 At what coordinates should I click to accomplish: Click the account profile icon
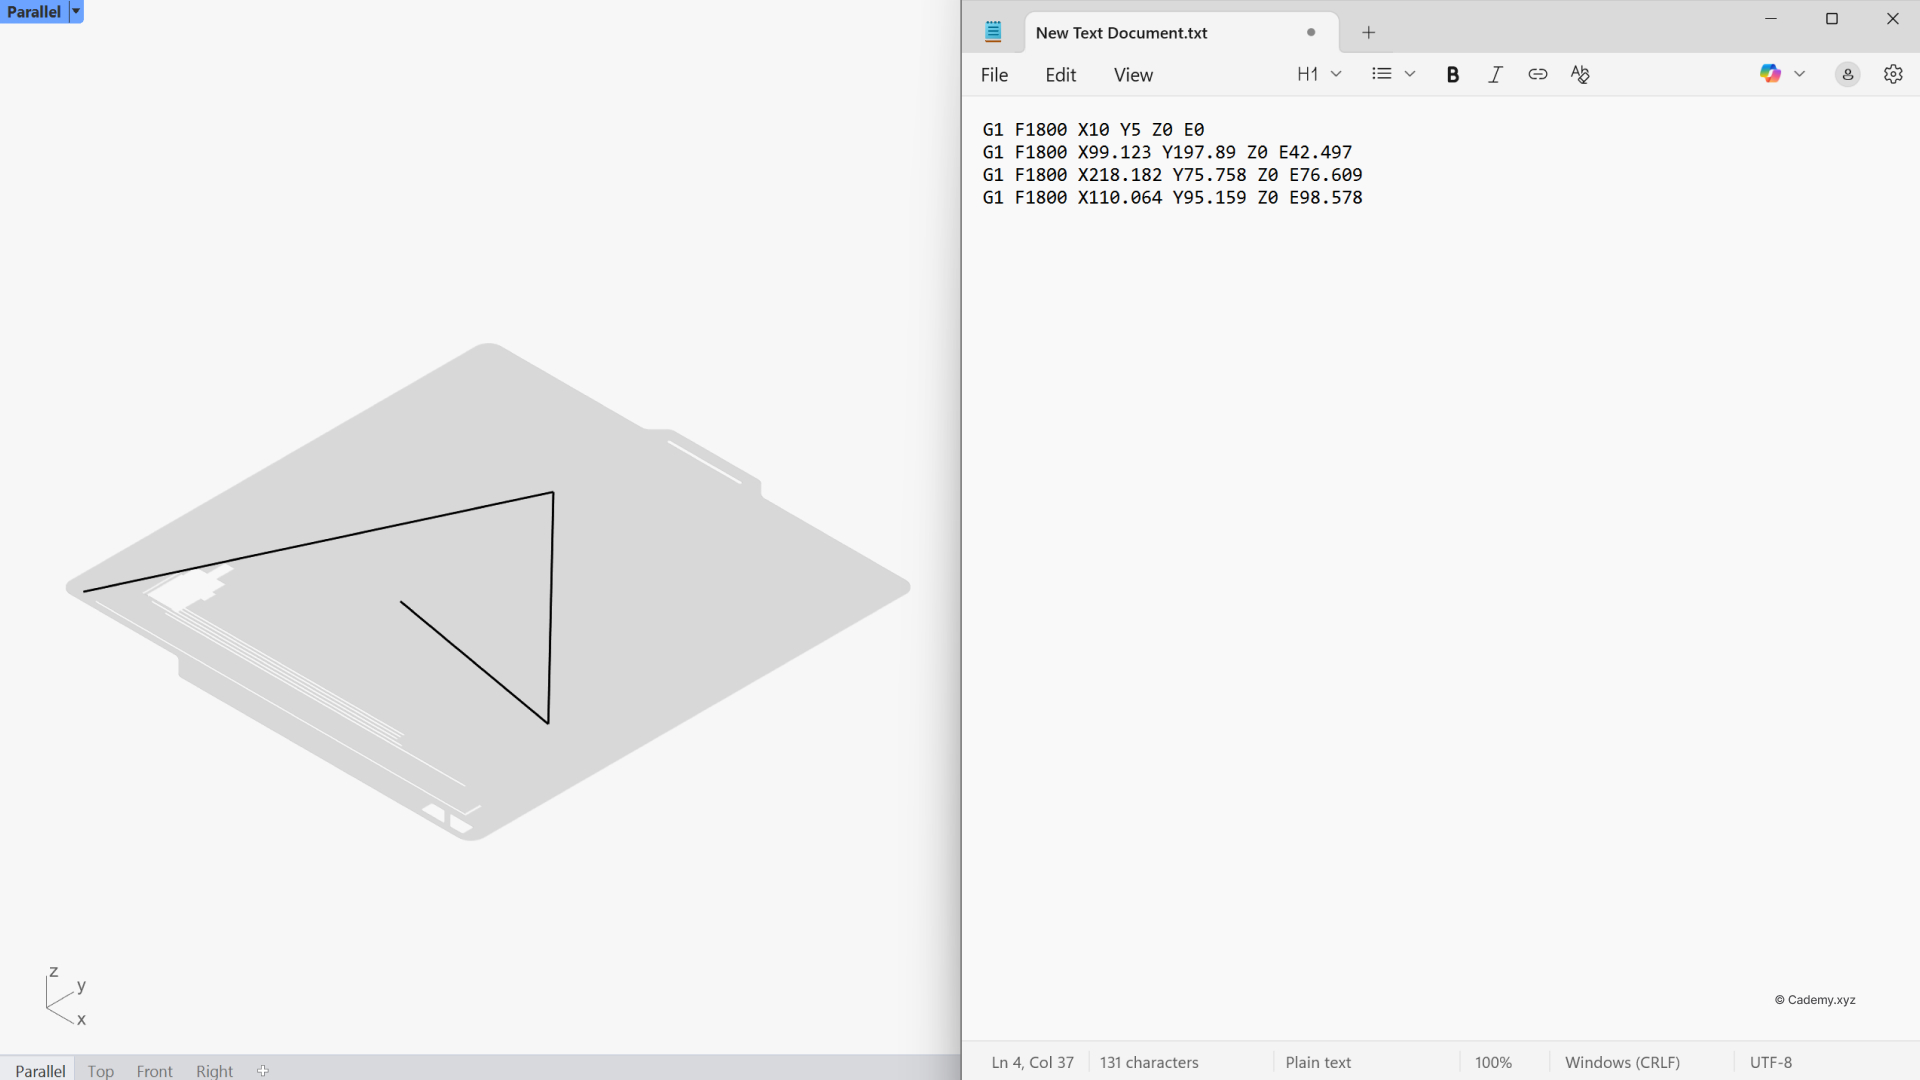tap(1847, 74)
